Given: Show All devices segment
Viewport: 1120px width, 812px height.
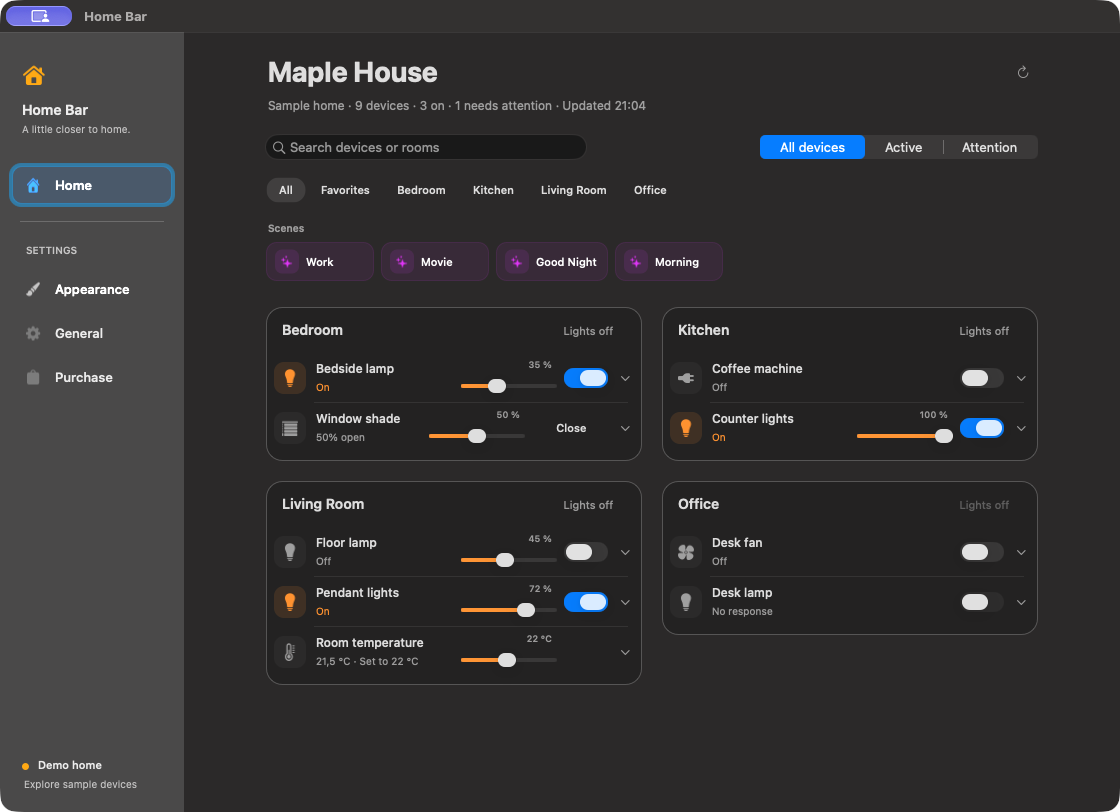Looking at the screenshot, I should click(x=812, y=147).
